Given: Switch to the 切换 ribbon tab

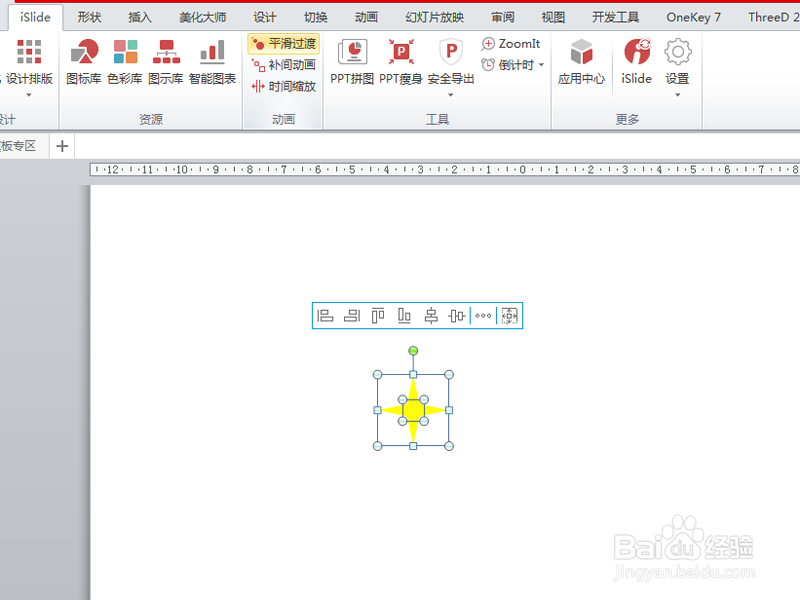Looking at the screenshot, I should pos(315,17).
